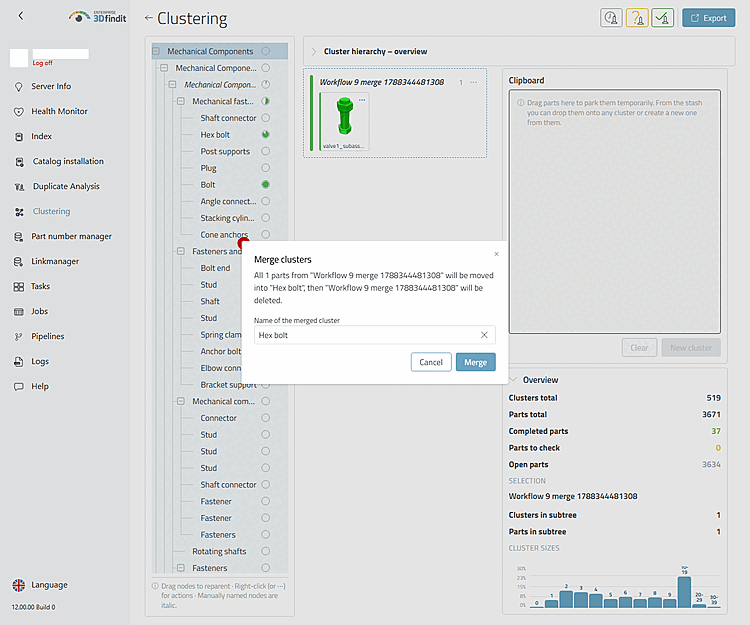Image resolution: width=750 pixels, height=625 pixels.
Task: Click the Linkmanager icon
Action: 19,262
